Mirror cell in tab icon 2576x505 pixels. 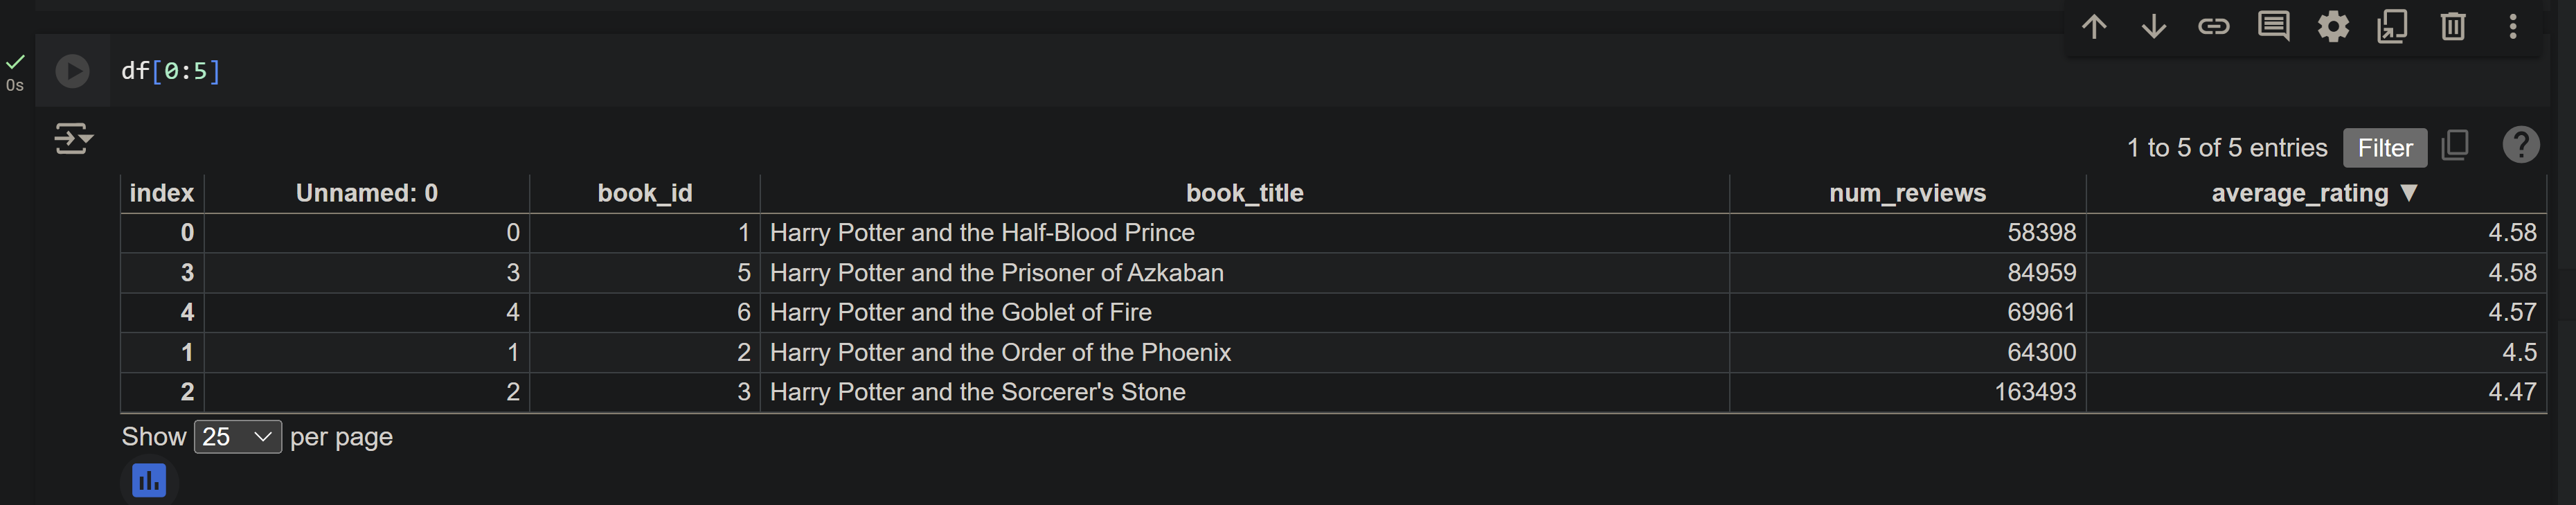(2392, 26)
